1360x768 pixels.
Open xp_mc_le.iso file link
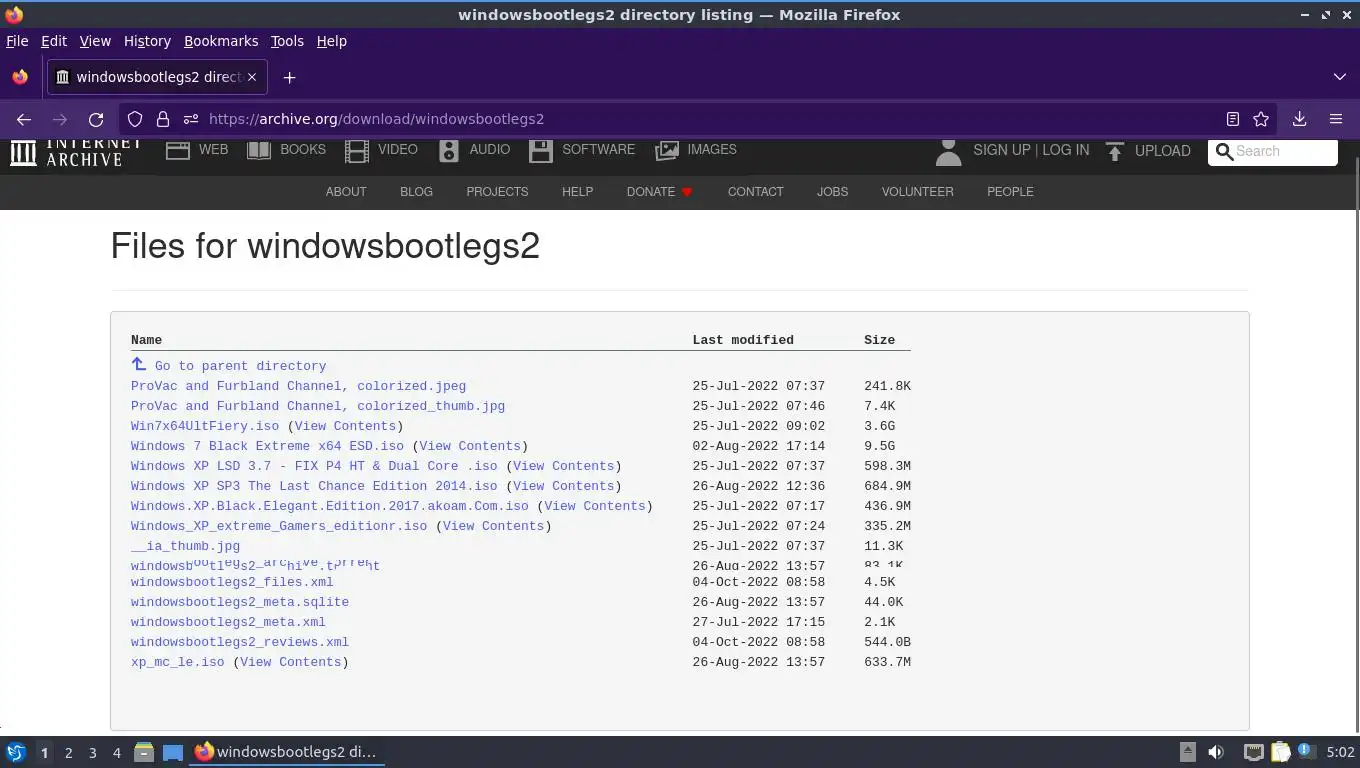pos(178,662)
